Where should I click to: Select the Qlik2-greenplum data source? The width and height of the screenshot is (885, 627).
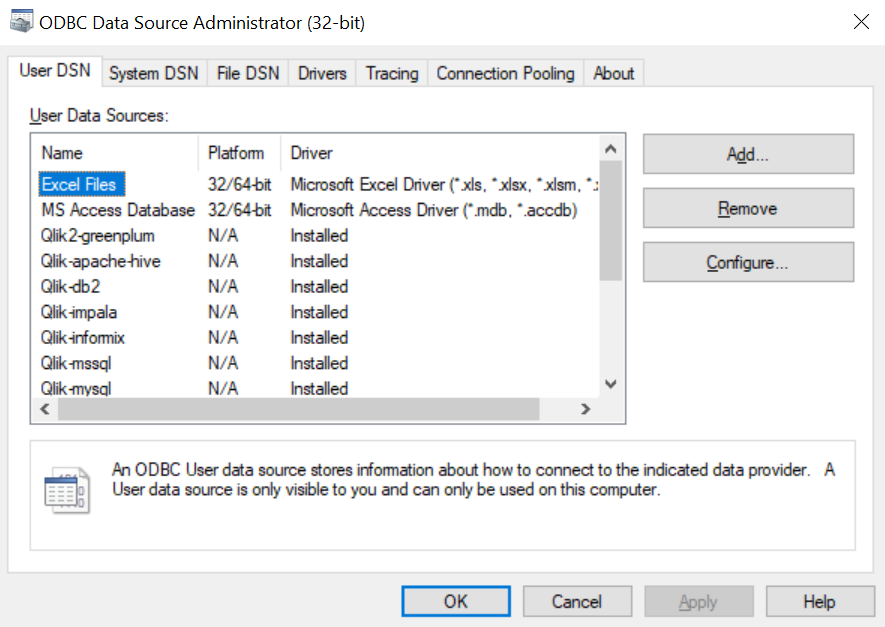coord(98,235)
